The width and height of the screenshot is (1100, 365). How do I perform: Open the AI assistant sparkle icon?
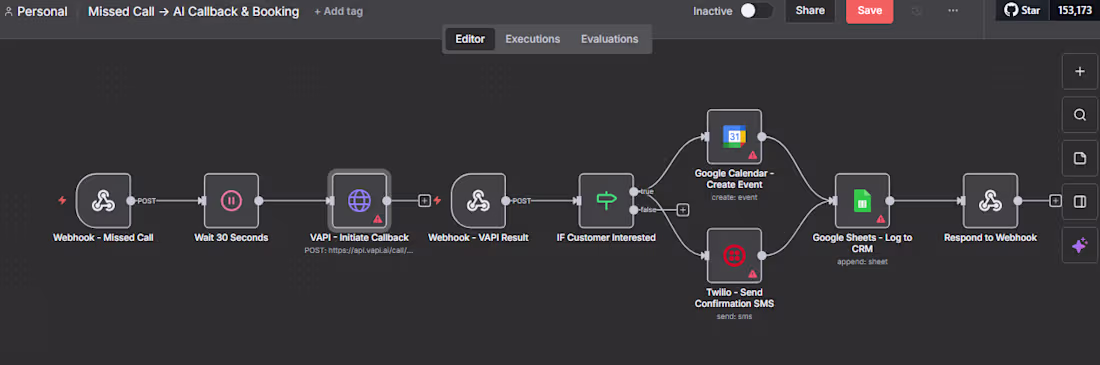[1080, 246]
